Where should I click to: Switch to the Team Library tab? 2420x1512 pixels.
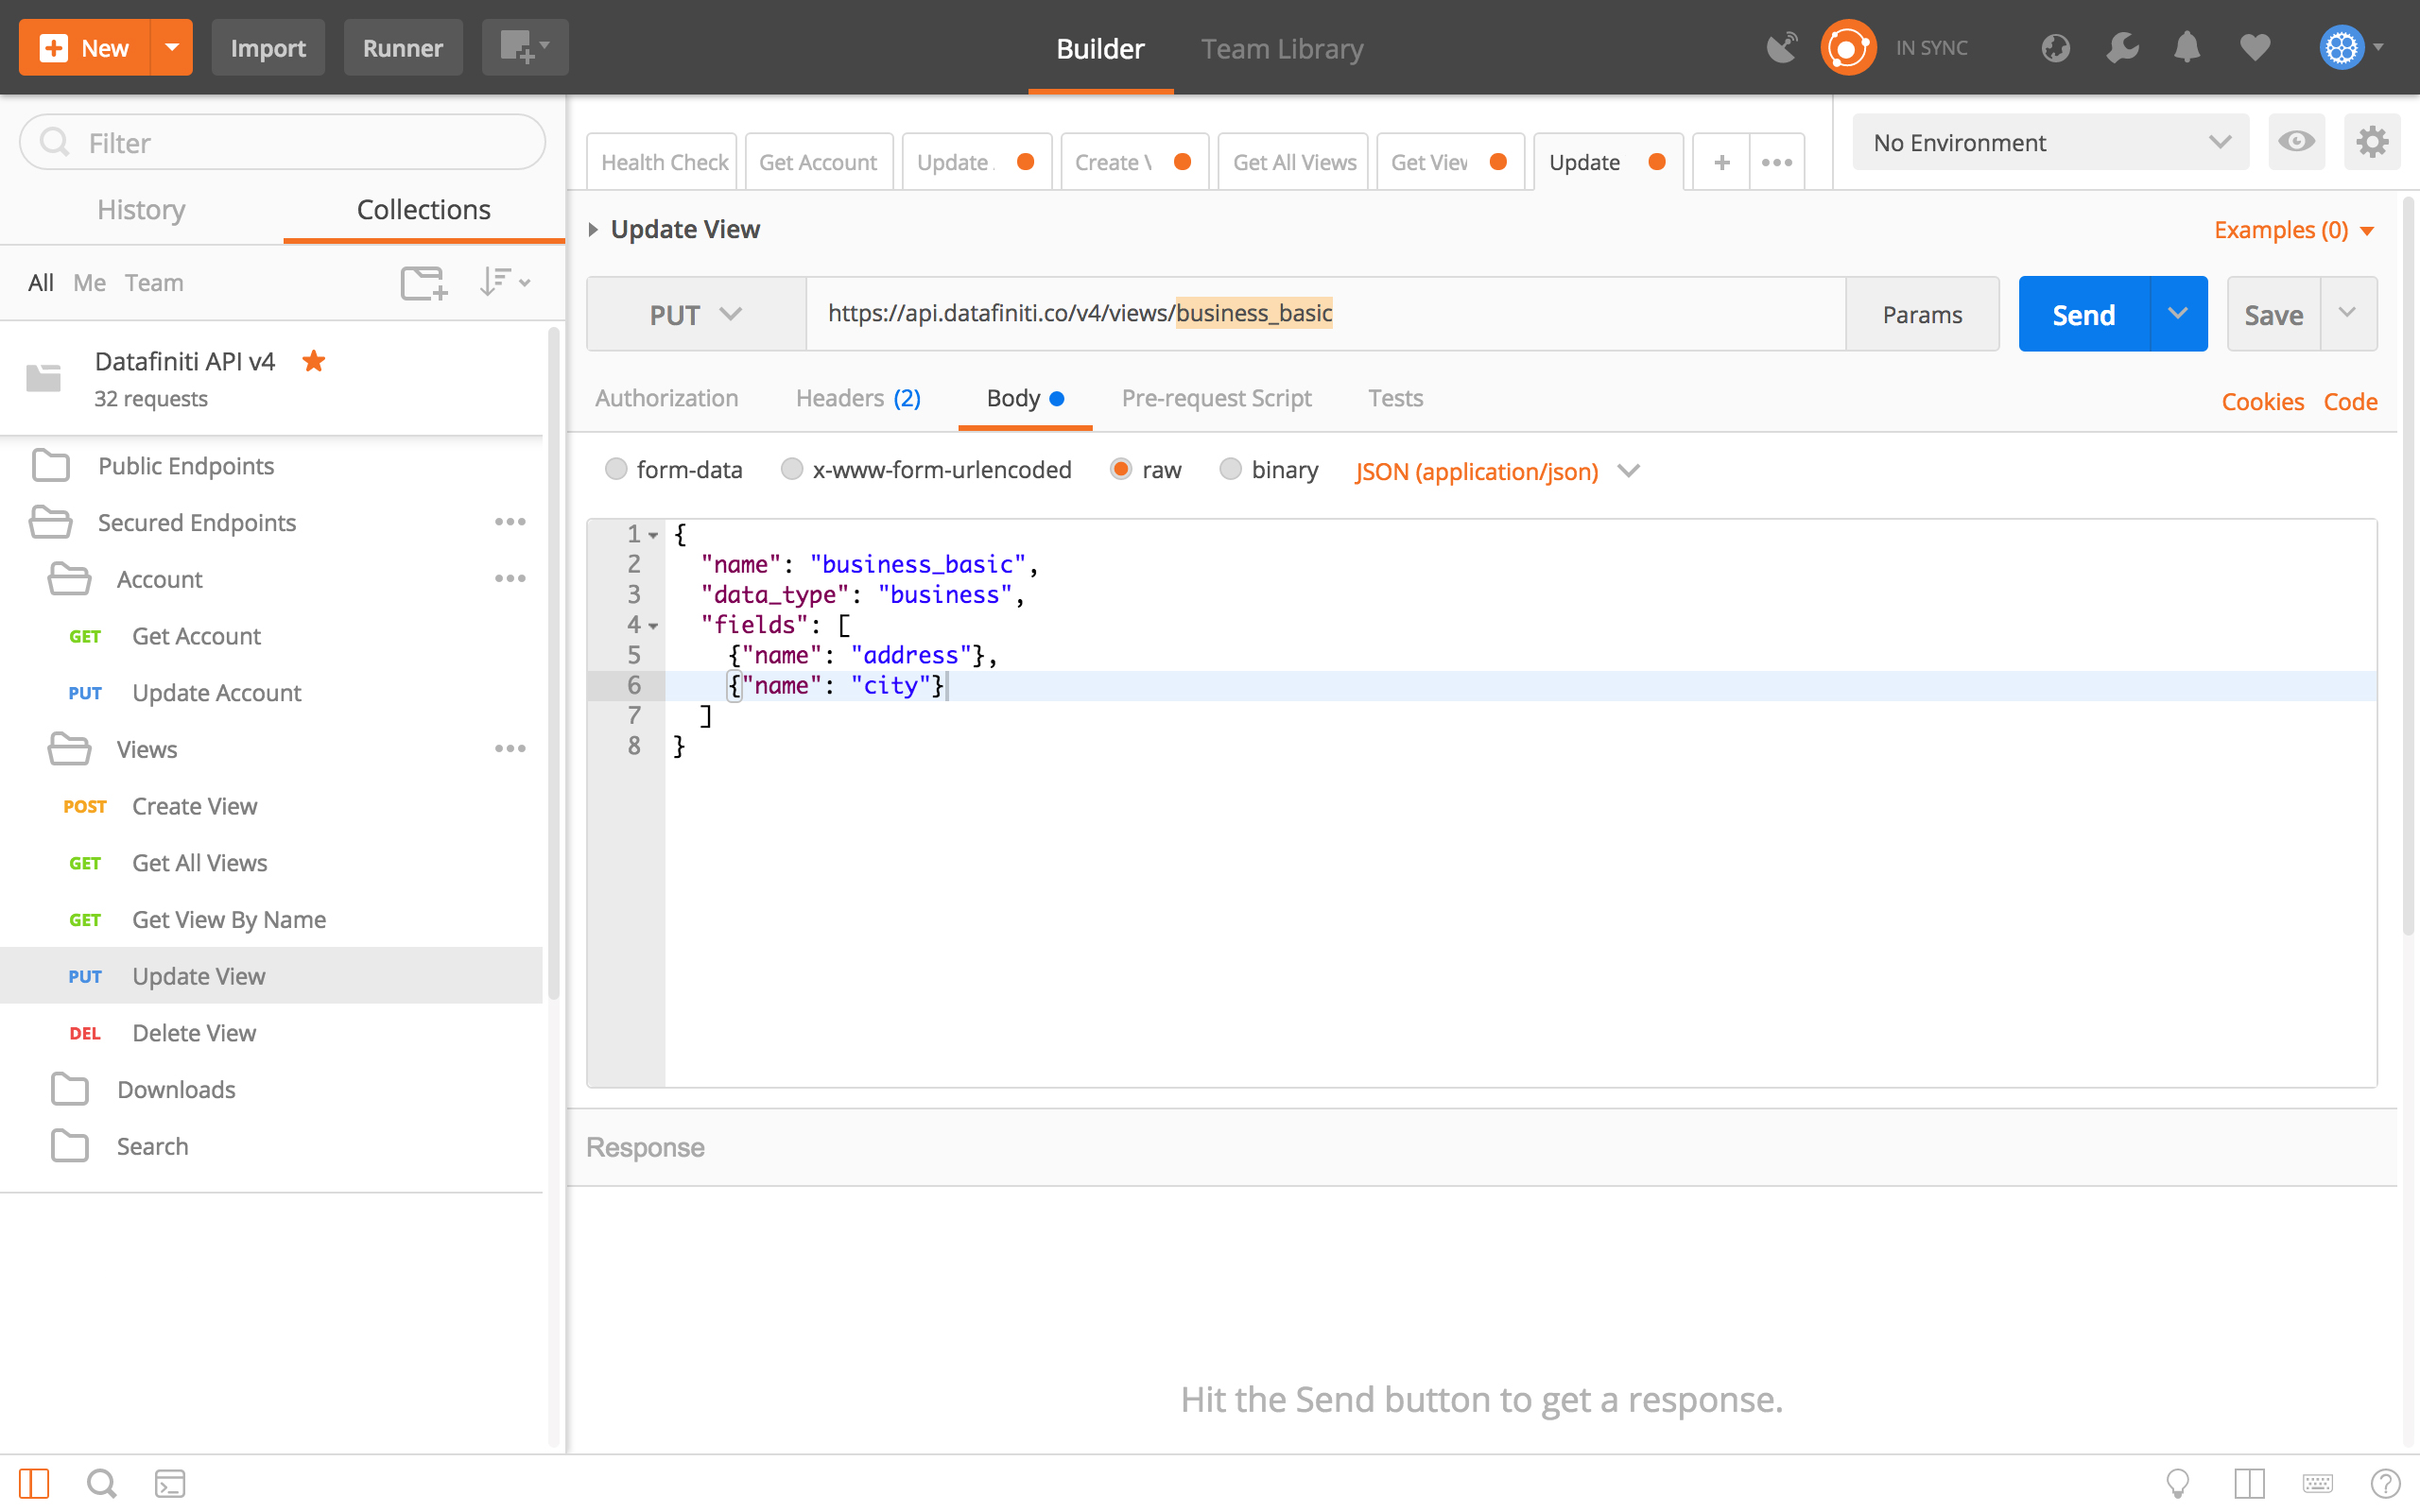coord(1281,49)
